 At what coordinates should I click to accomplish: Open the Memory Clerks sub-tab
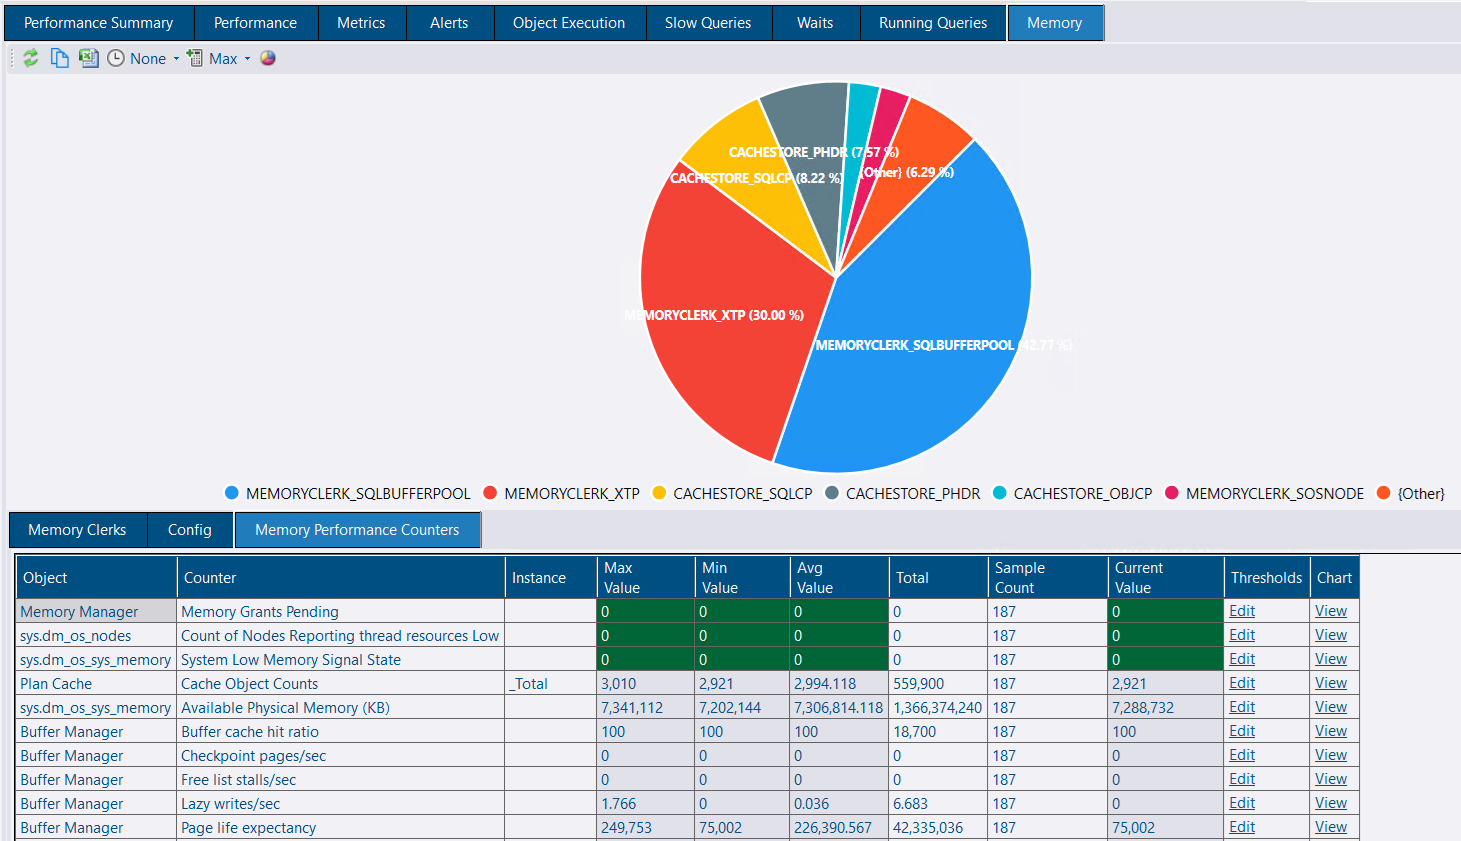coord(77,530)
